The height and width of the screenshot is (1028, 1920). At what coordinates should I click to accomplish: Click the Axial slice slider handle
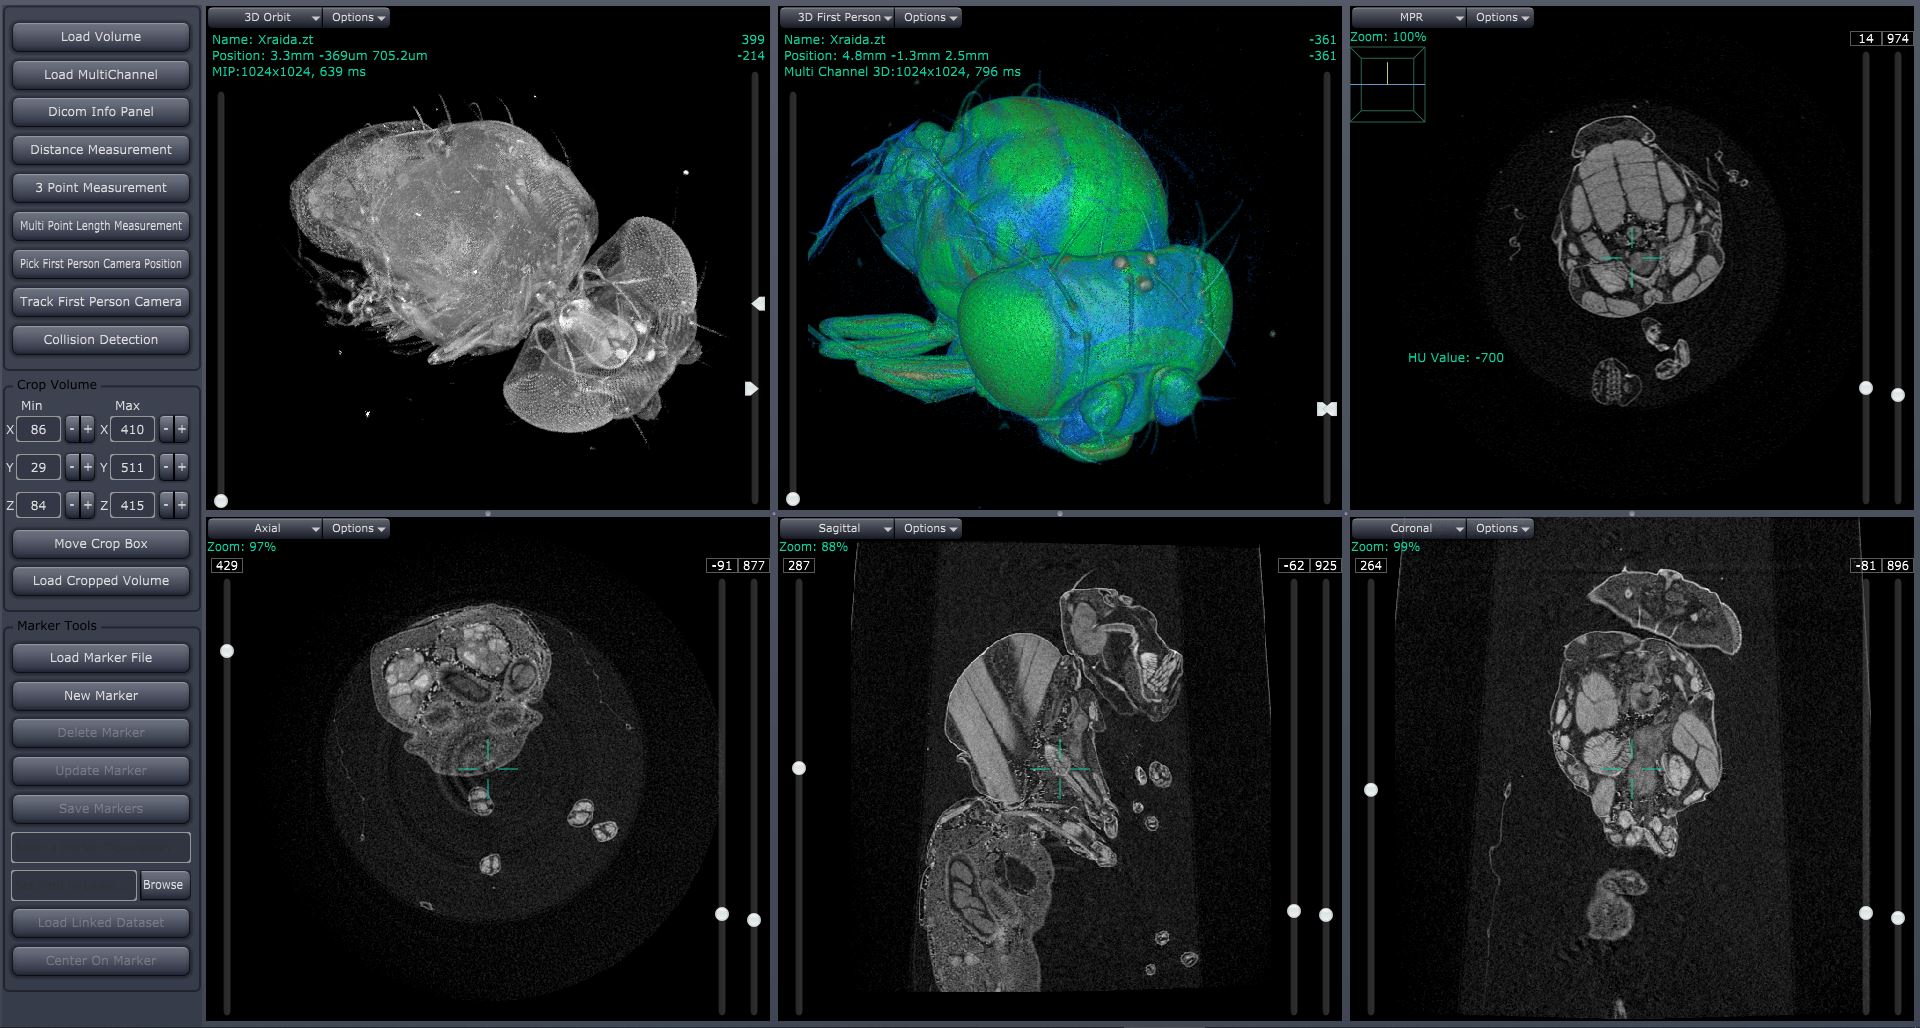click(227, 651)
